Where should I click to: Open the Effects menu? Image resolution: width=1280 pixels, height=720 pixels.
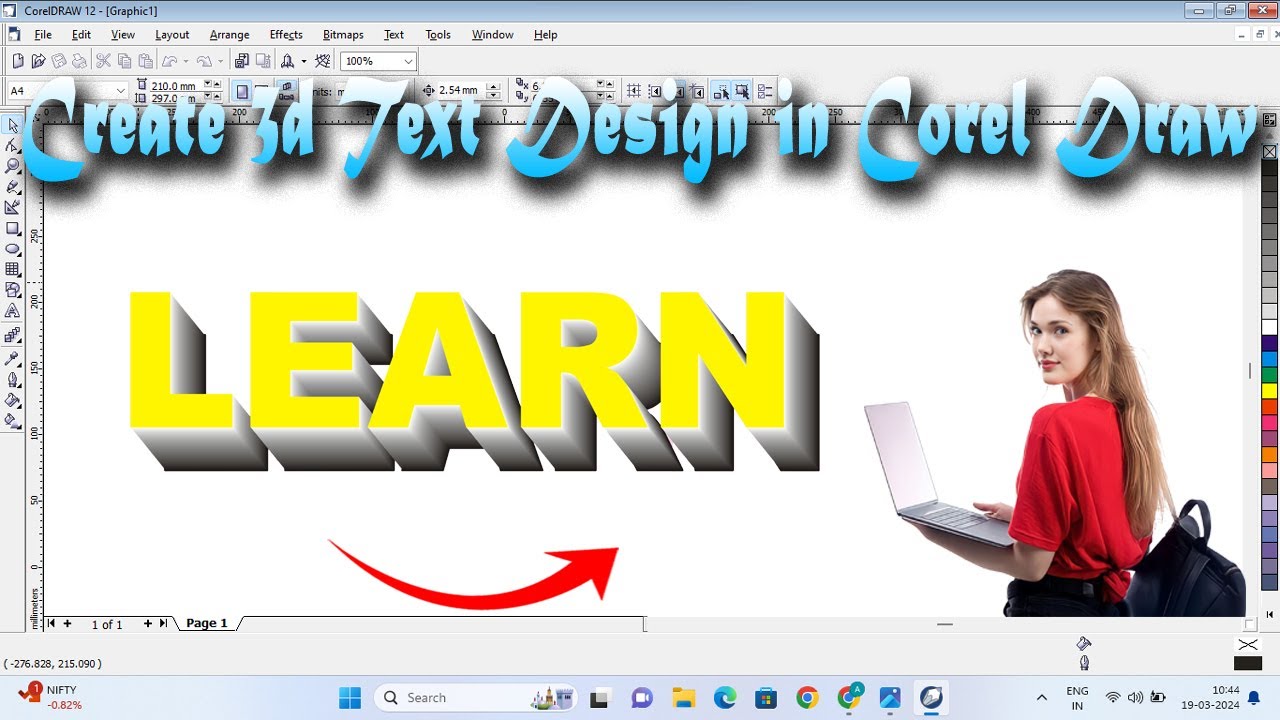[286, 34]
